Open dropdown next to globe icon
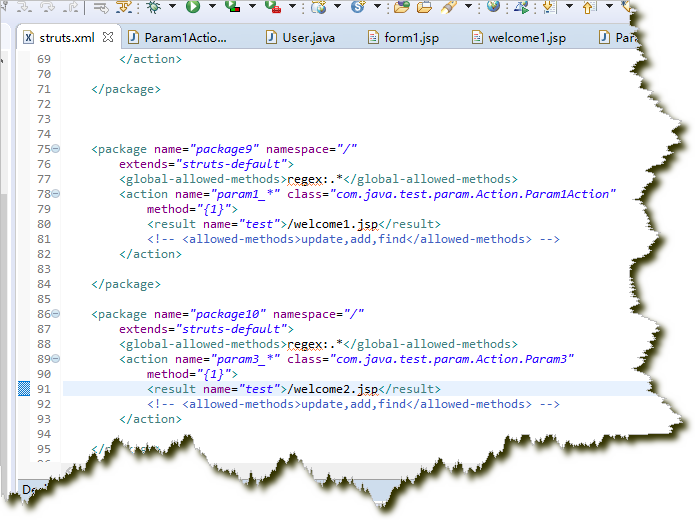The width and height of the screenshot is (695, 520). click(x=337, y=7)
